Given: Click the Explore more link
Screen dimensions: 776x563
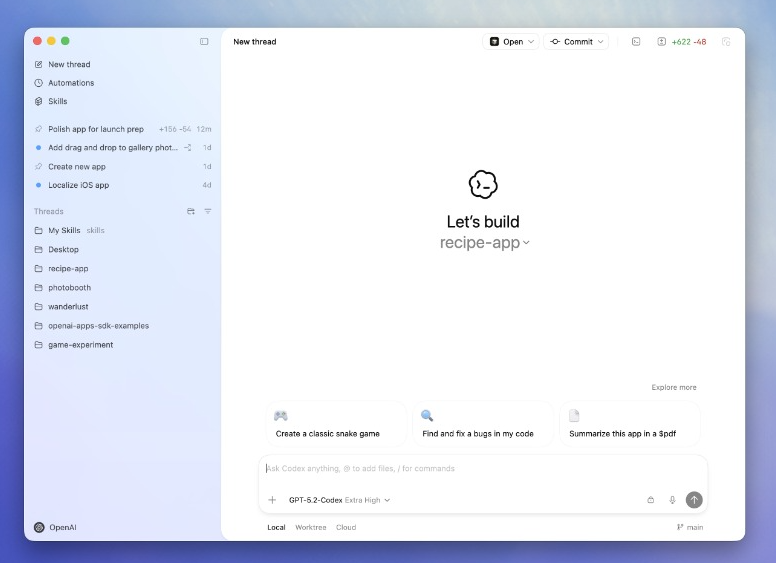Looking at the screenshot, I should (674, 387).
